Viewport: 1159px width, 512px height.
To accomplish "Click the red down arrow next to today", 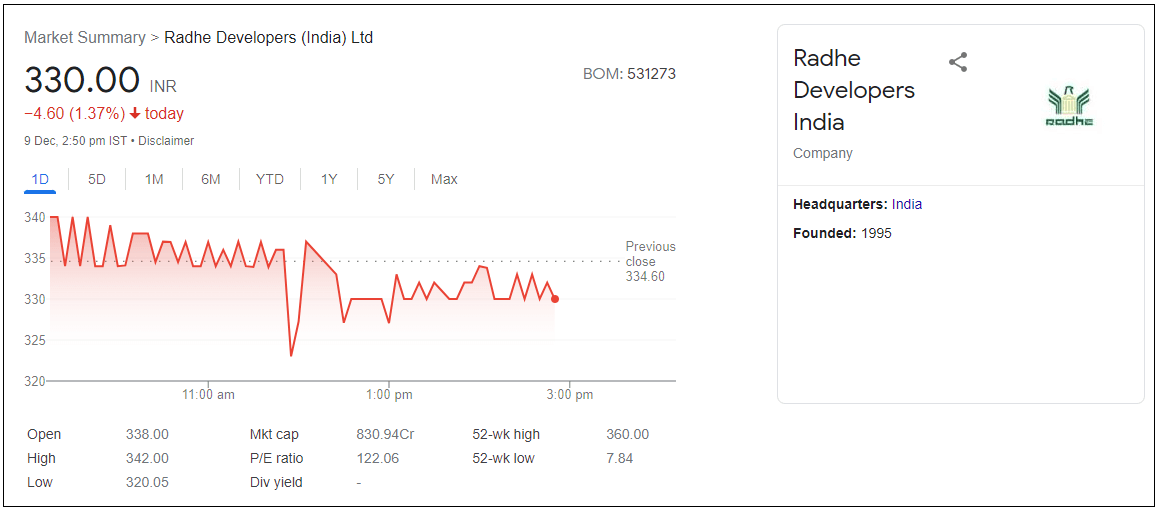I will pyautogui.click(x=135, y=114).
